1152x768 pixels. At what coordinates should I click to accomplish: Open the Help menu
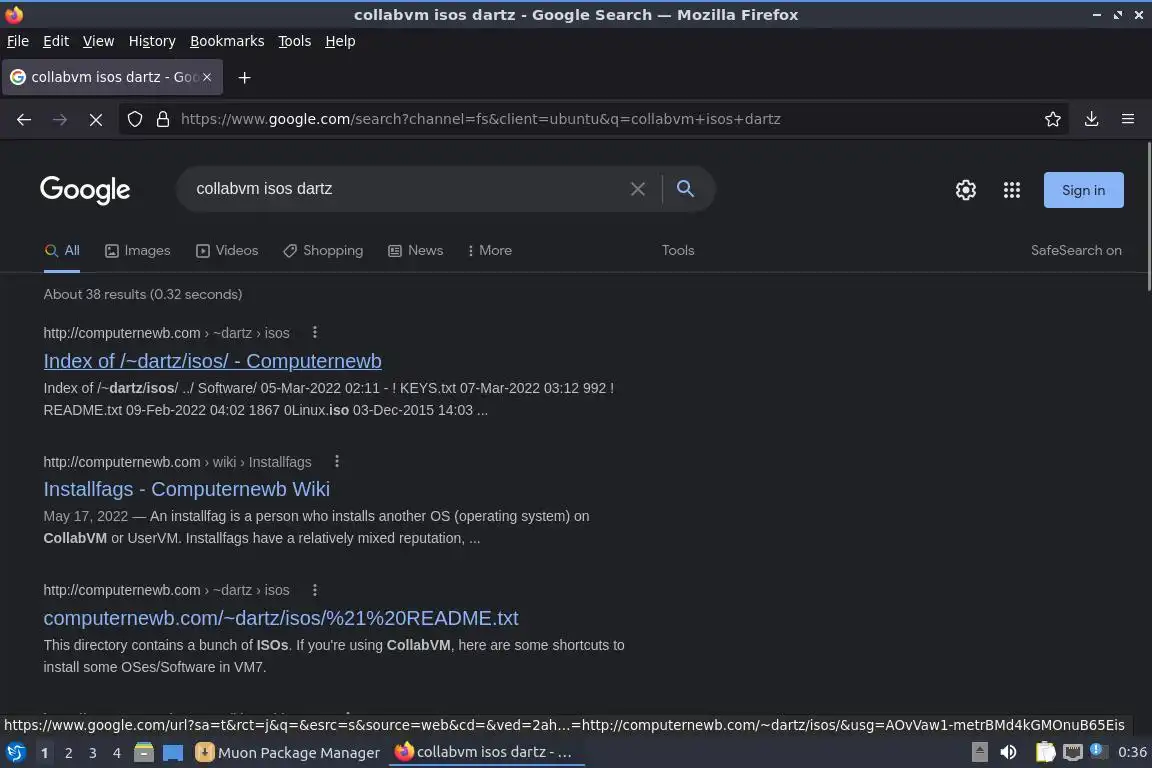tap(340, 41)
